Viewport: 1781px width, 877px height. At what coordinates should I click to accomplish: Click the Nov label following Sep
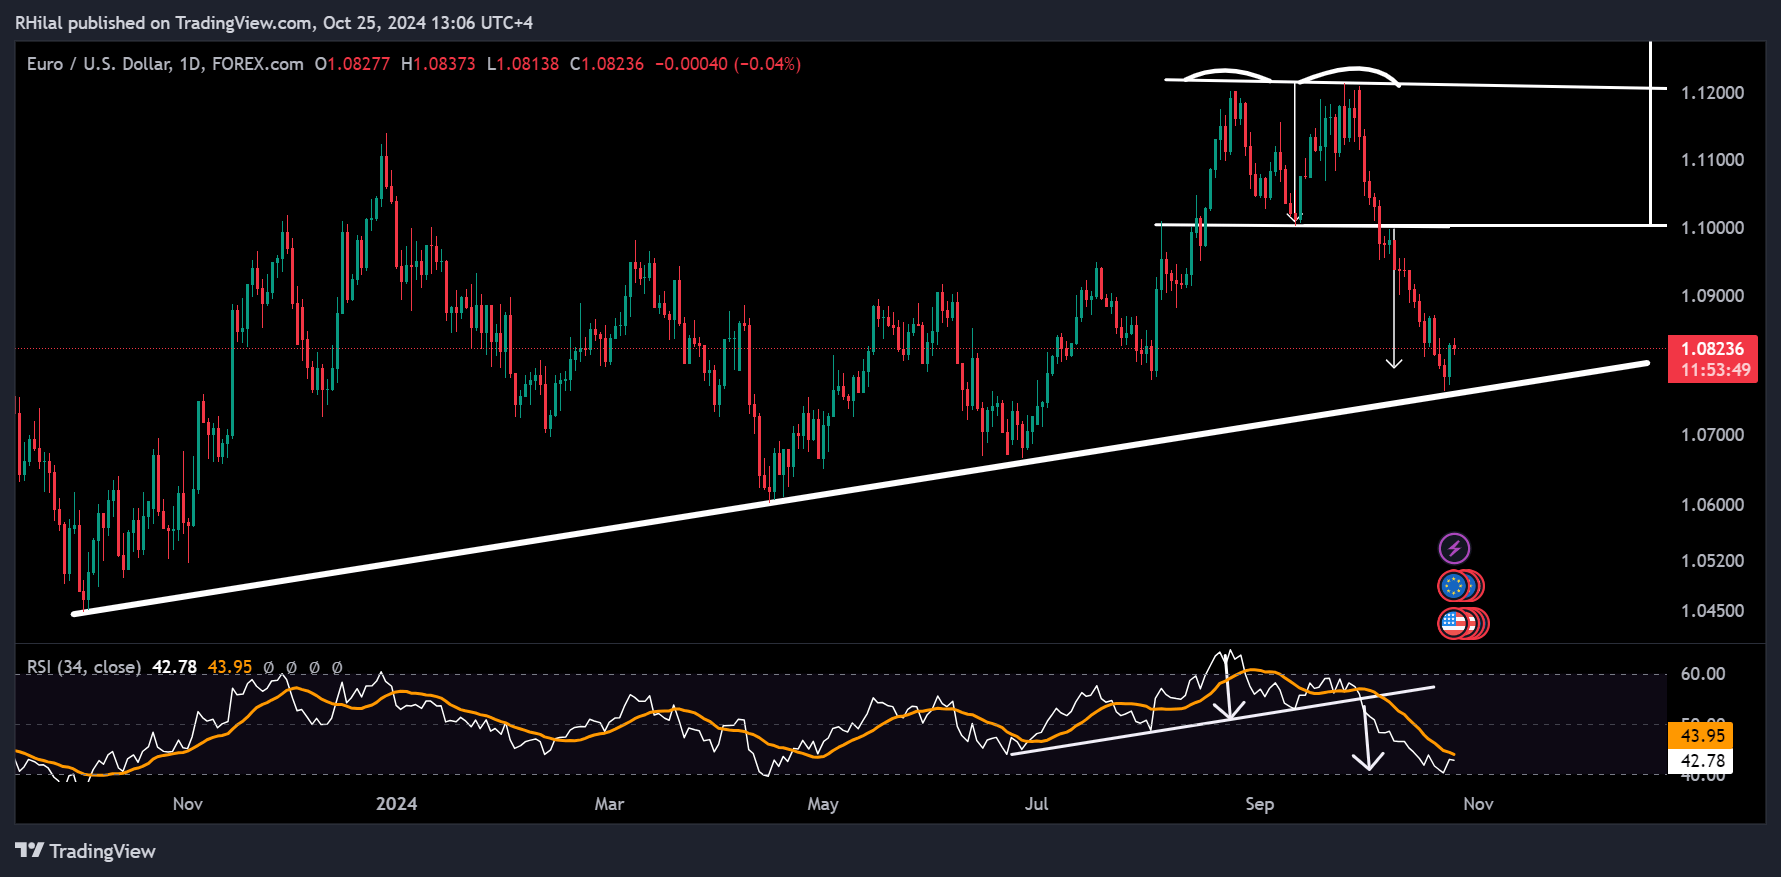1479,804
